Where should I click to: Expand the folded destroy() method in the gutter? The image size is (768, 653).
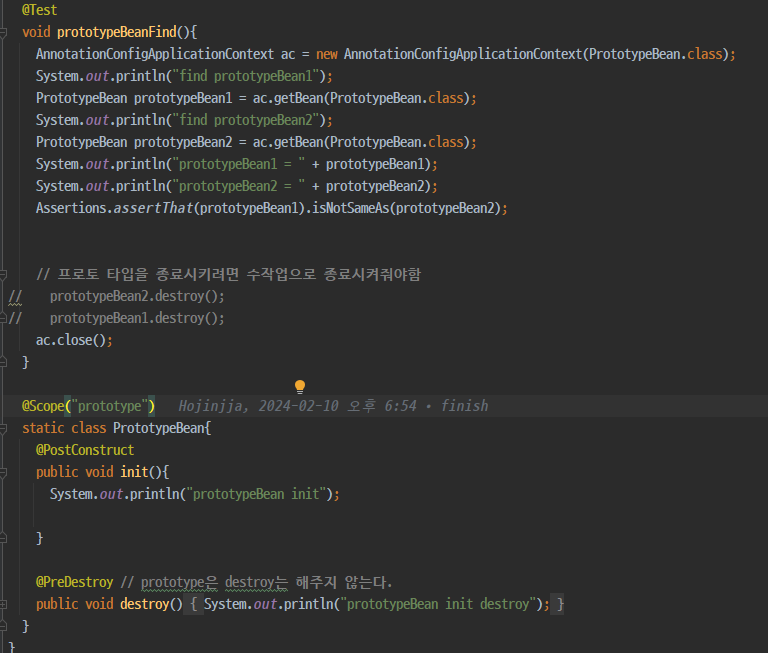coord(3,605)
